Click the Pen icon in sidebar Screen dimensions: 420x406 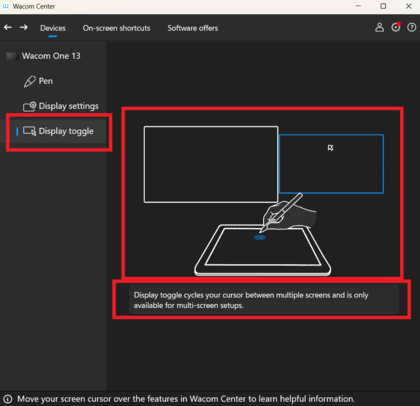click(30, 81)
